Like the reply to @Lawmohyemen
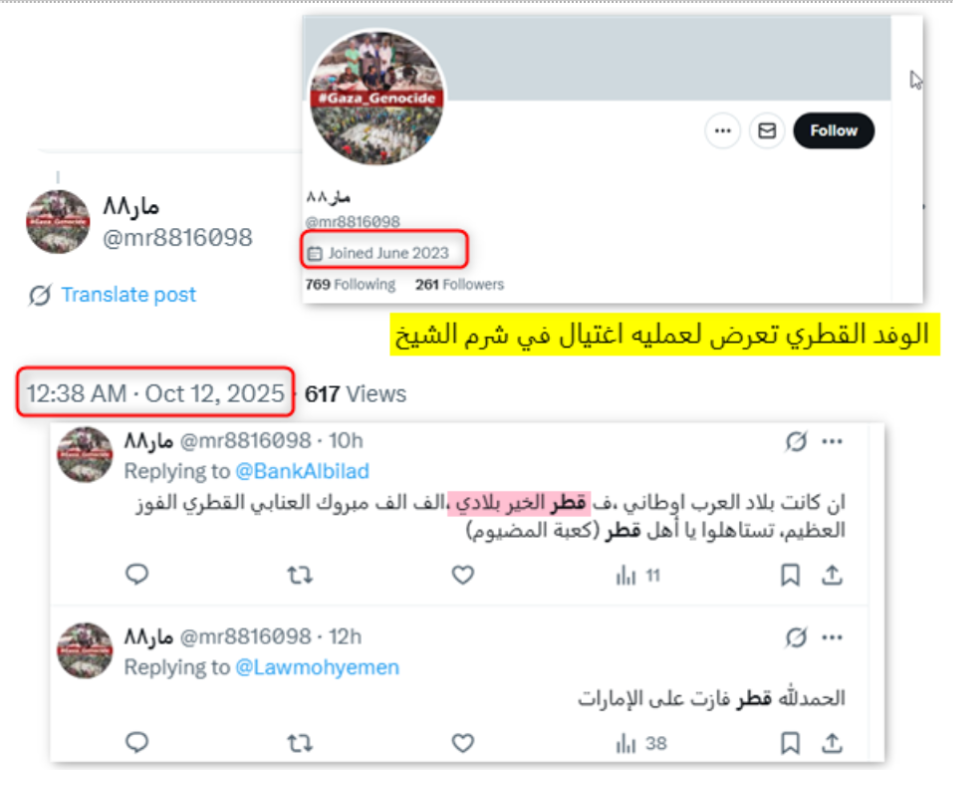This screenshot has height=788, width=953. click(x=463, y=743)
